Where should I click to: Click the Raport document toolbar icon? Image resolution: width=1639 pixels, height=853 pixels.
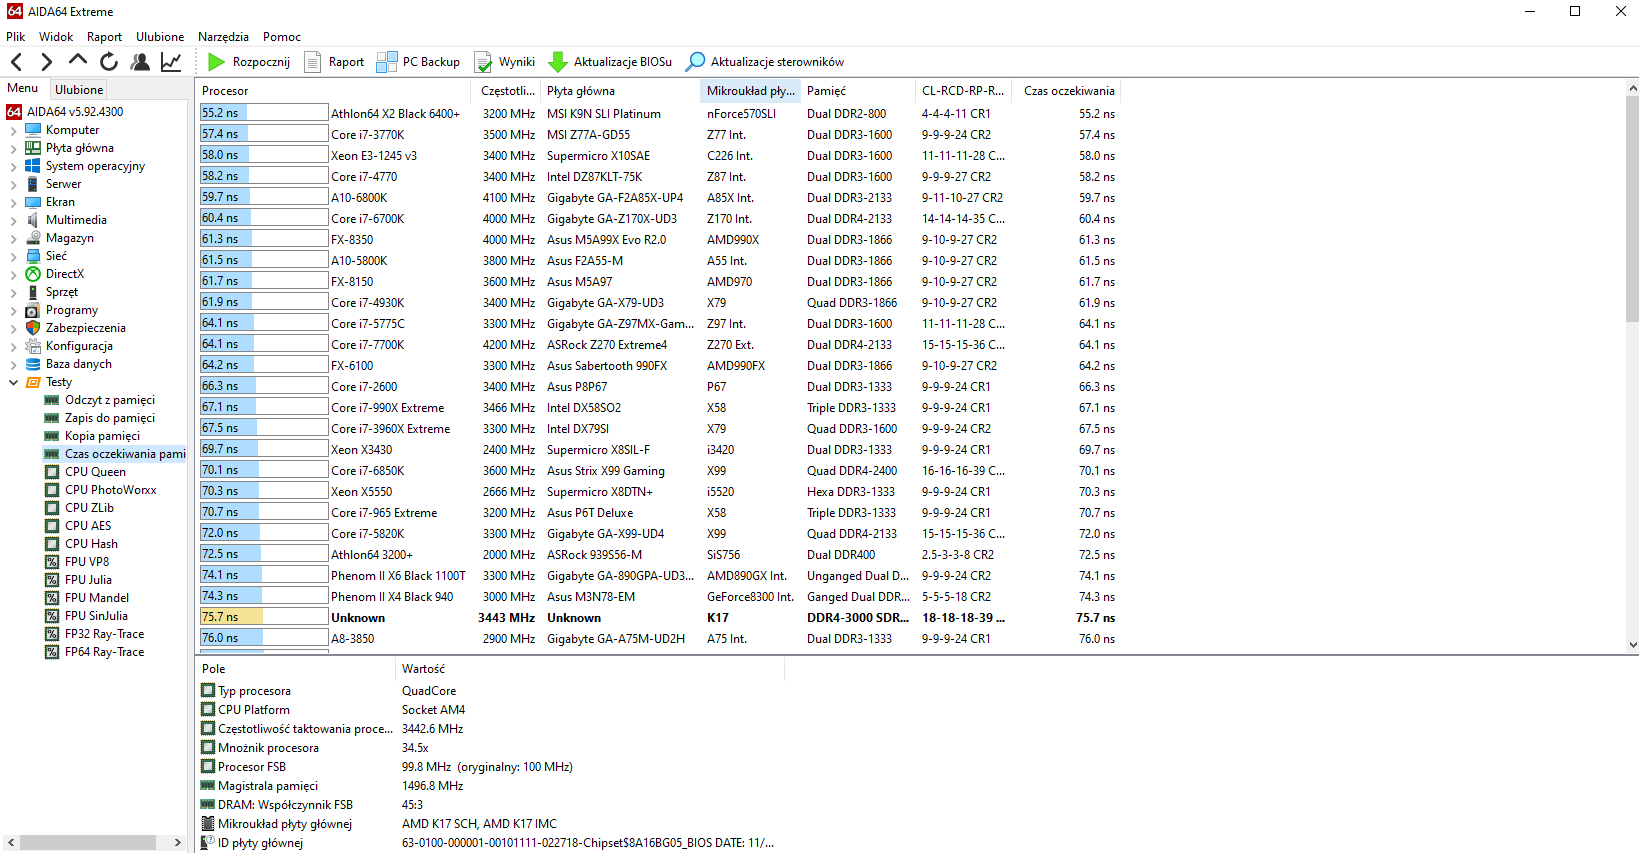point(313,62)
